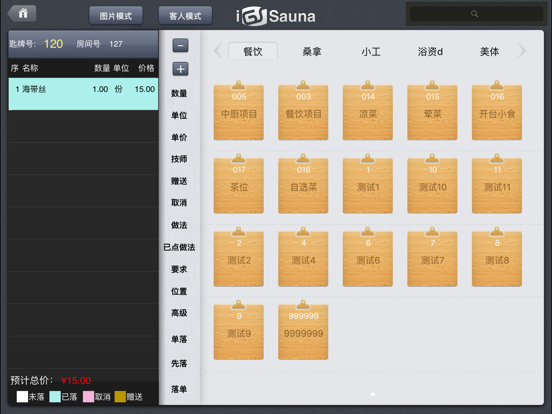Click the 价格 column header
The height and width of the screenshot is (414, 552).
click(x=146, y=68)
